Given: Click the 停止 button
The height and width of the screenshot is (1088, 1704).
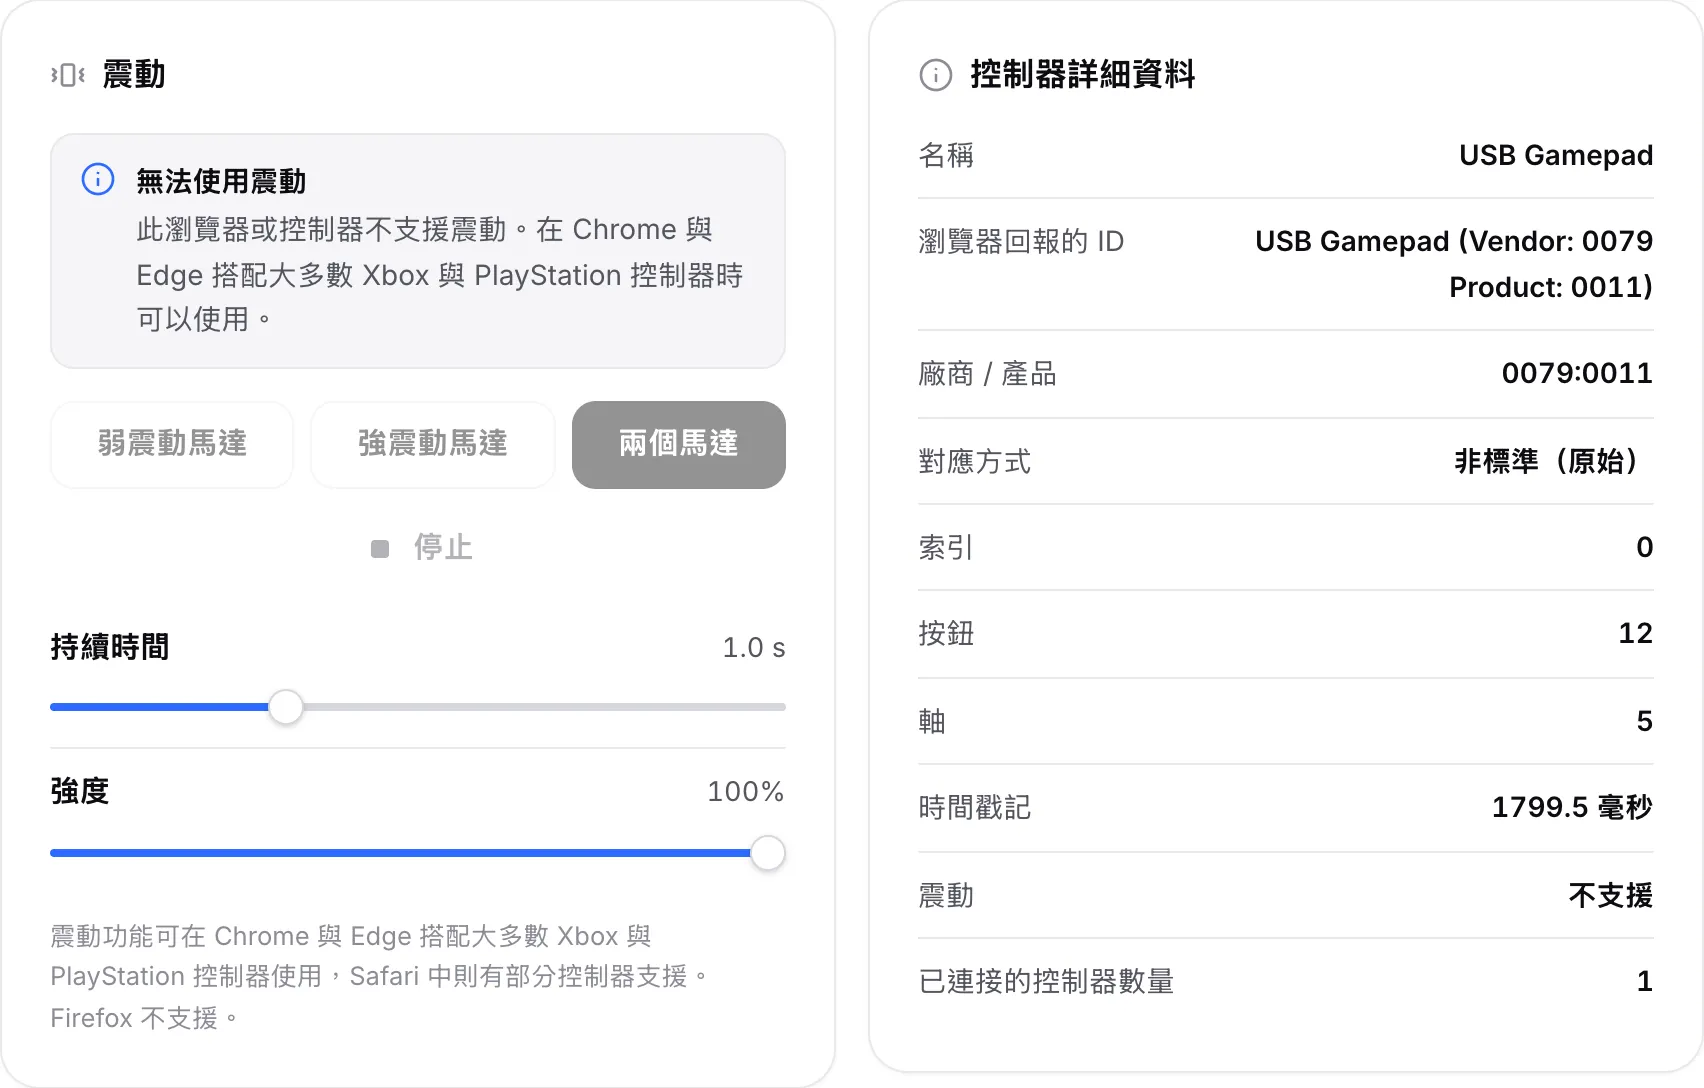Looking at the screenshot, I should pos(422,547).
